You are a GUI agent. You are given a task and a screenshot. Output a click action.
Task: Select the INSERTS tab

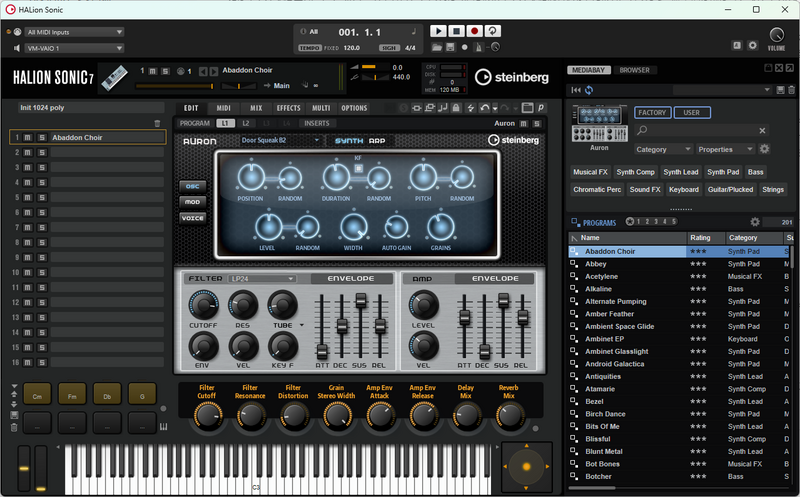tap(317, 123)
